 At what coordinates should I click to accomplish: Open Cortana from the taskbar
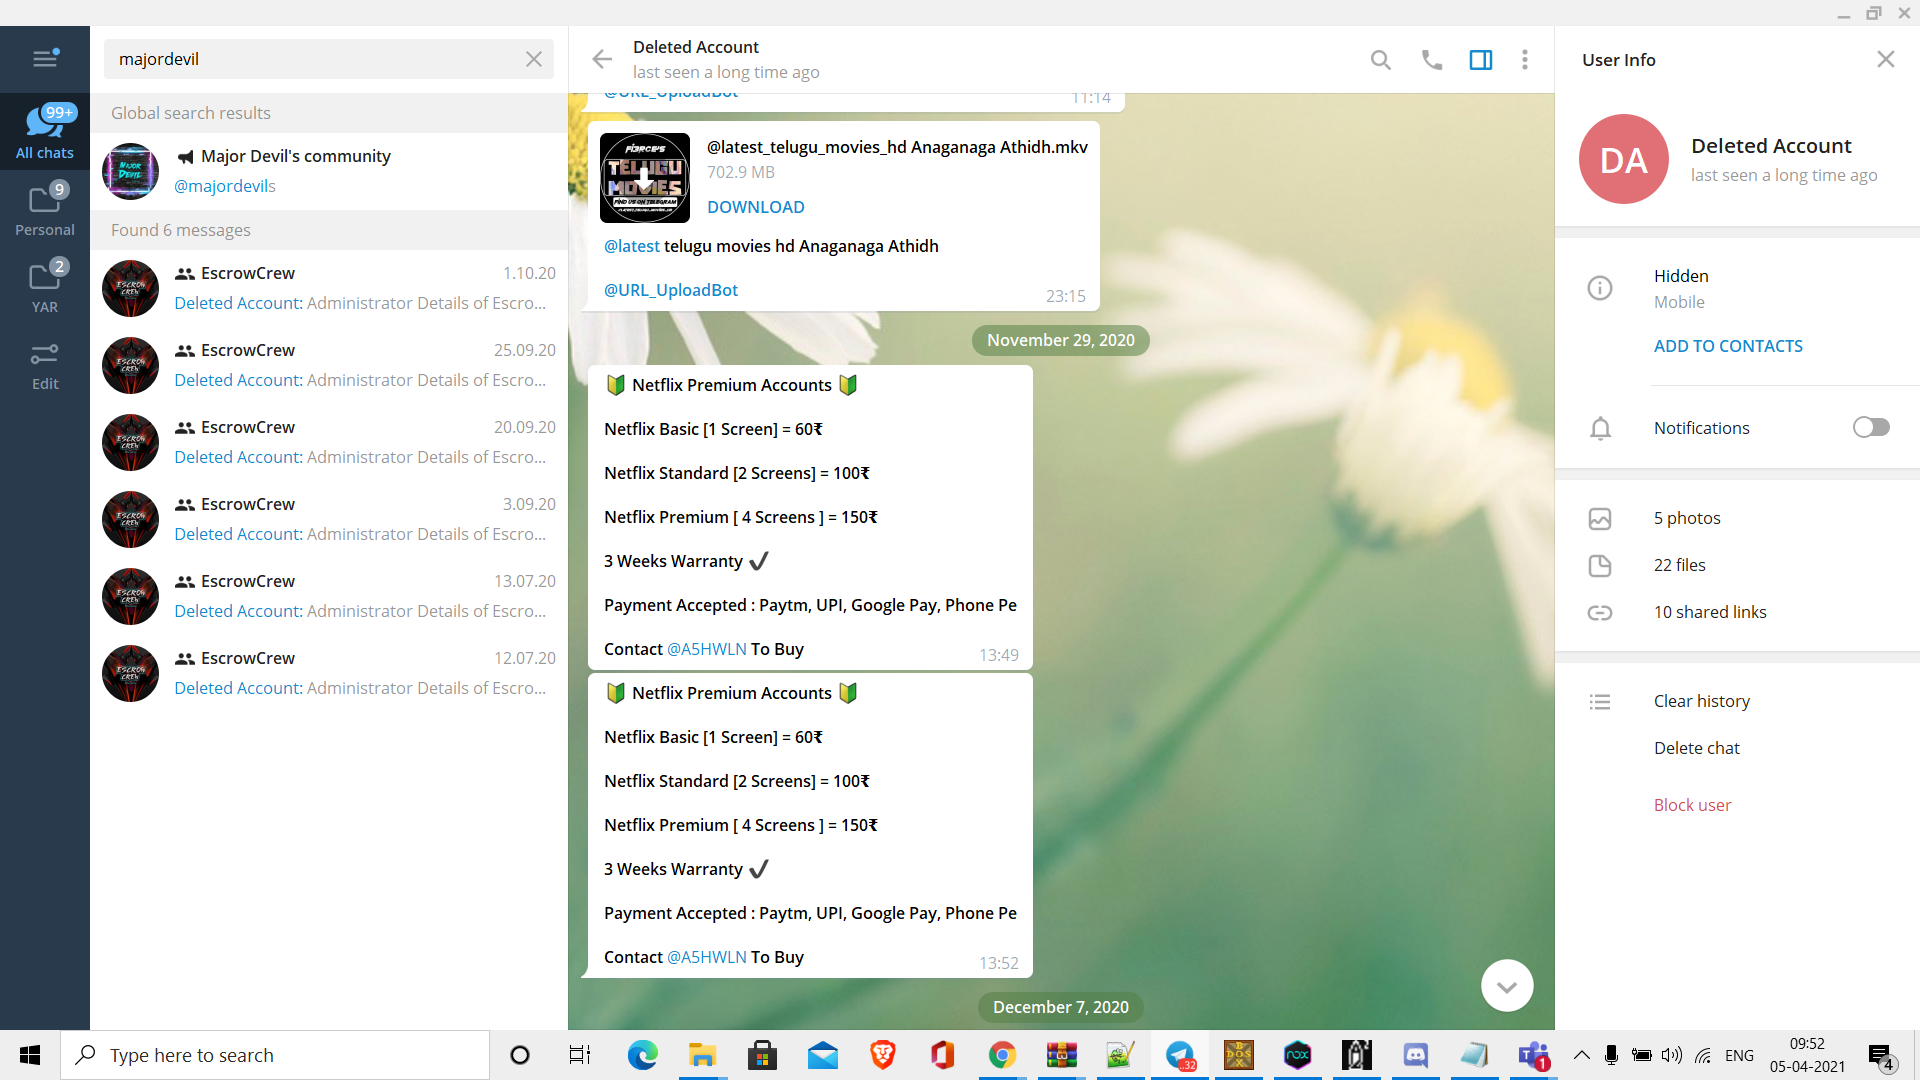pos(520,1055)
